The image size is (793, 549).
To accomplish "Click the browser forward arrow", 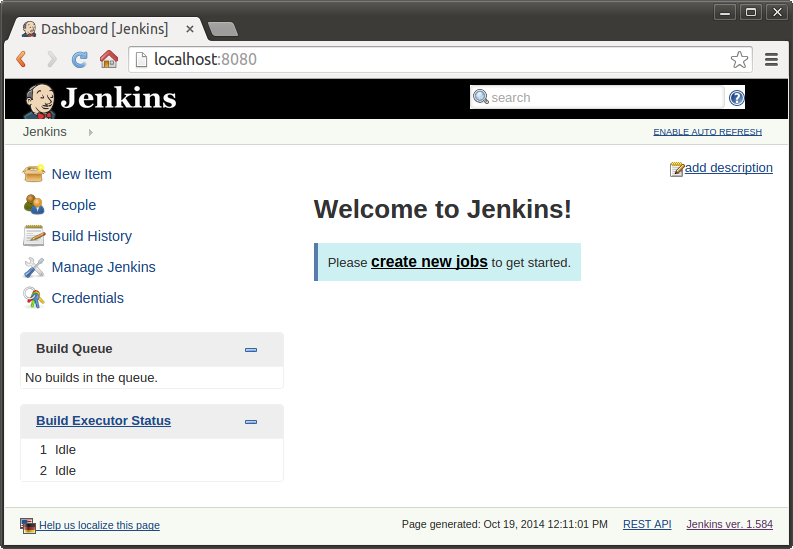I will point(51,59).
